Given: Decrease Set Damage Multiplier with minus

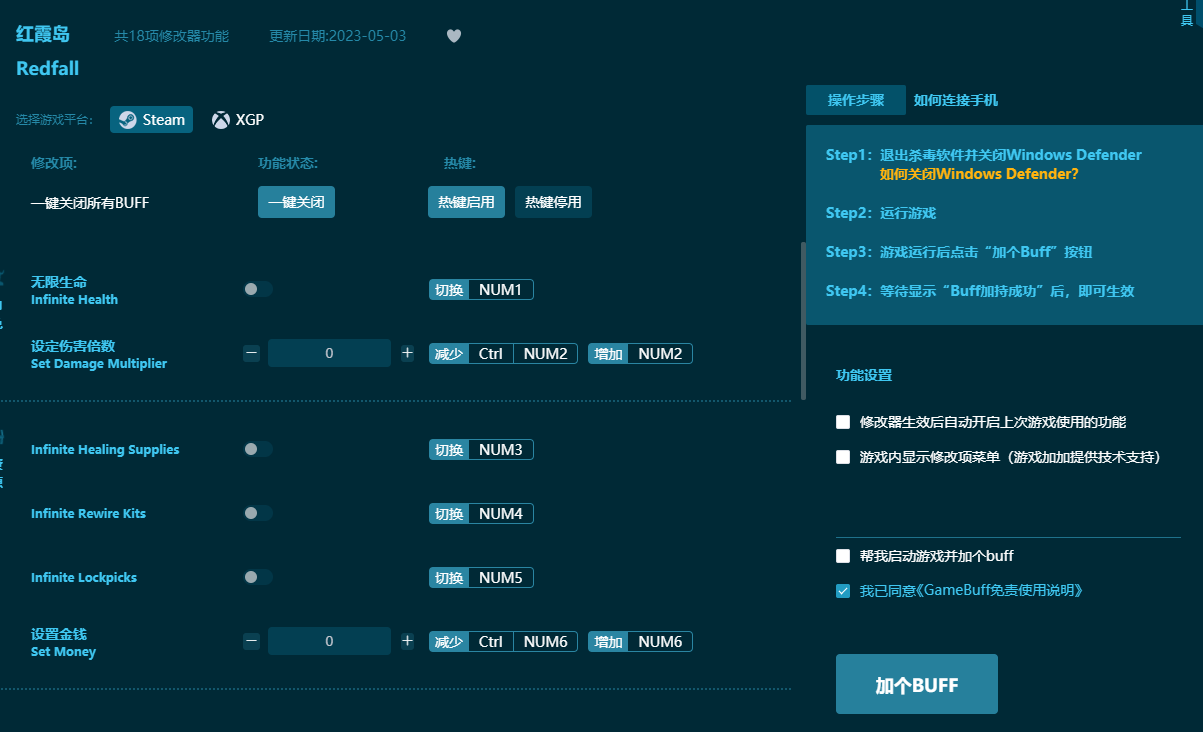Looking at the screenshot, I should 252,353.
